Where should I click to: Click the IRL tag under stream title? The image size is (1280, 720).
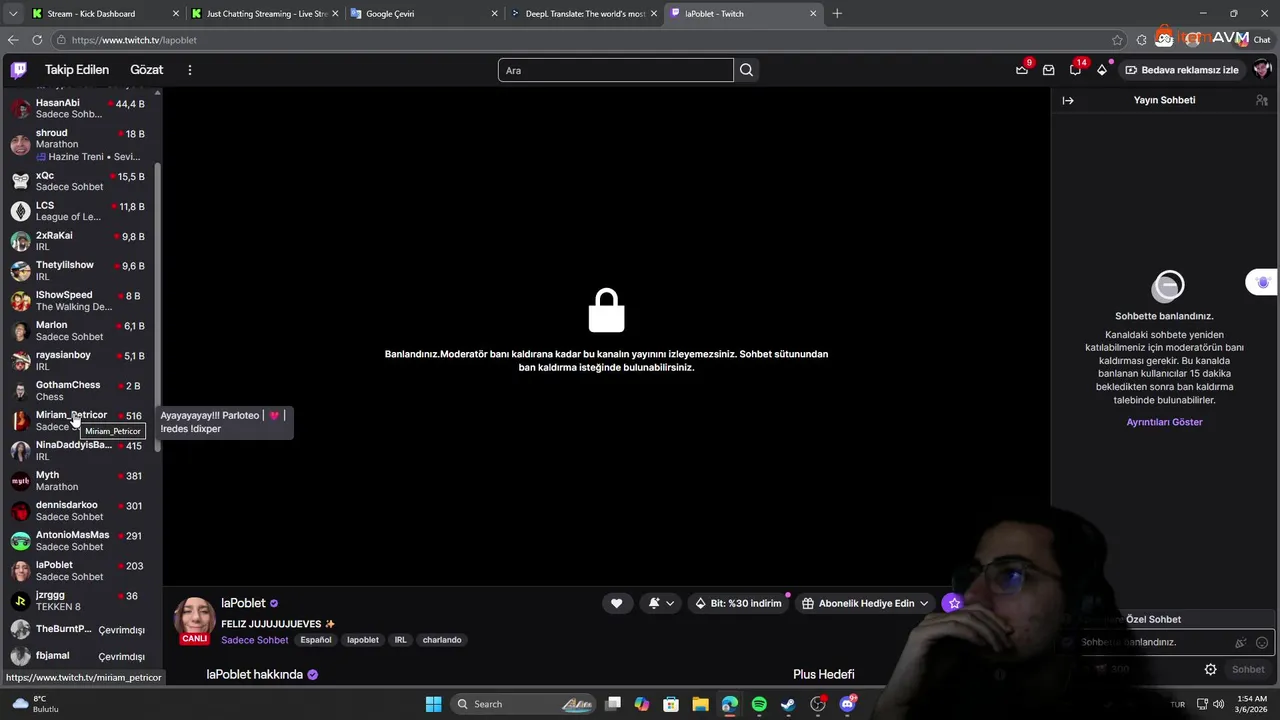(x=400, y=640)
